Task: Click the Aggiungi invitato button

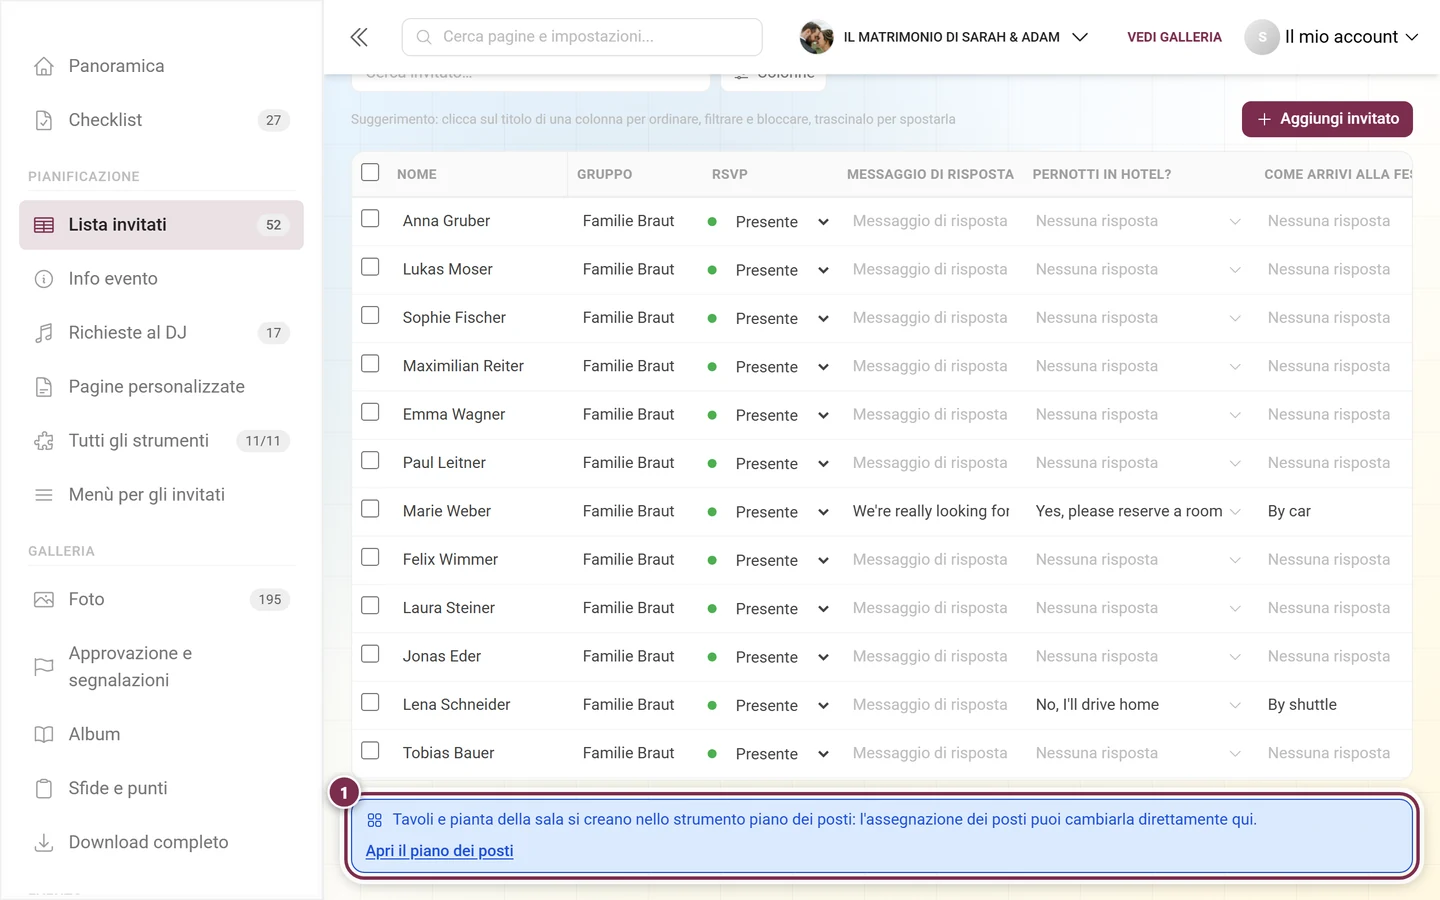Action: 1327,119
